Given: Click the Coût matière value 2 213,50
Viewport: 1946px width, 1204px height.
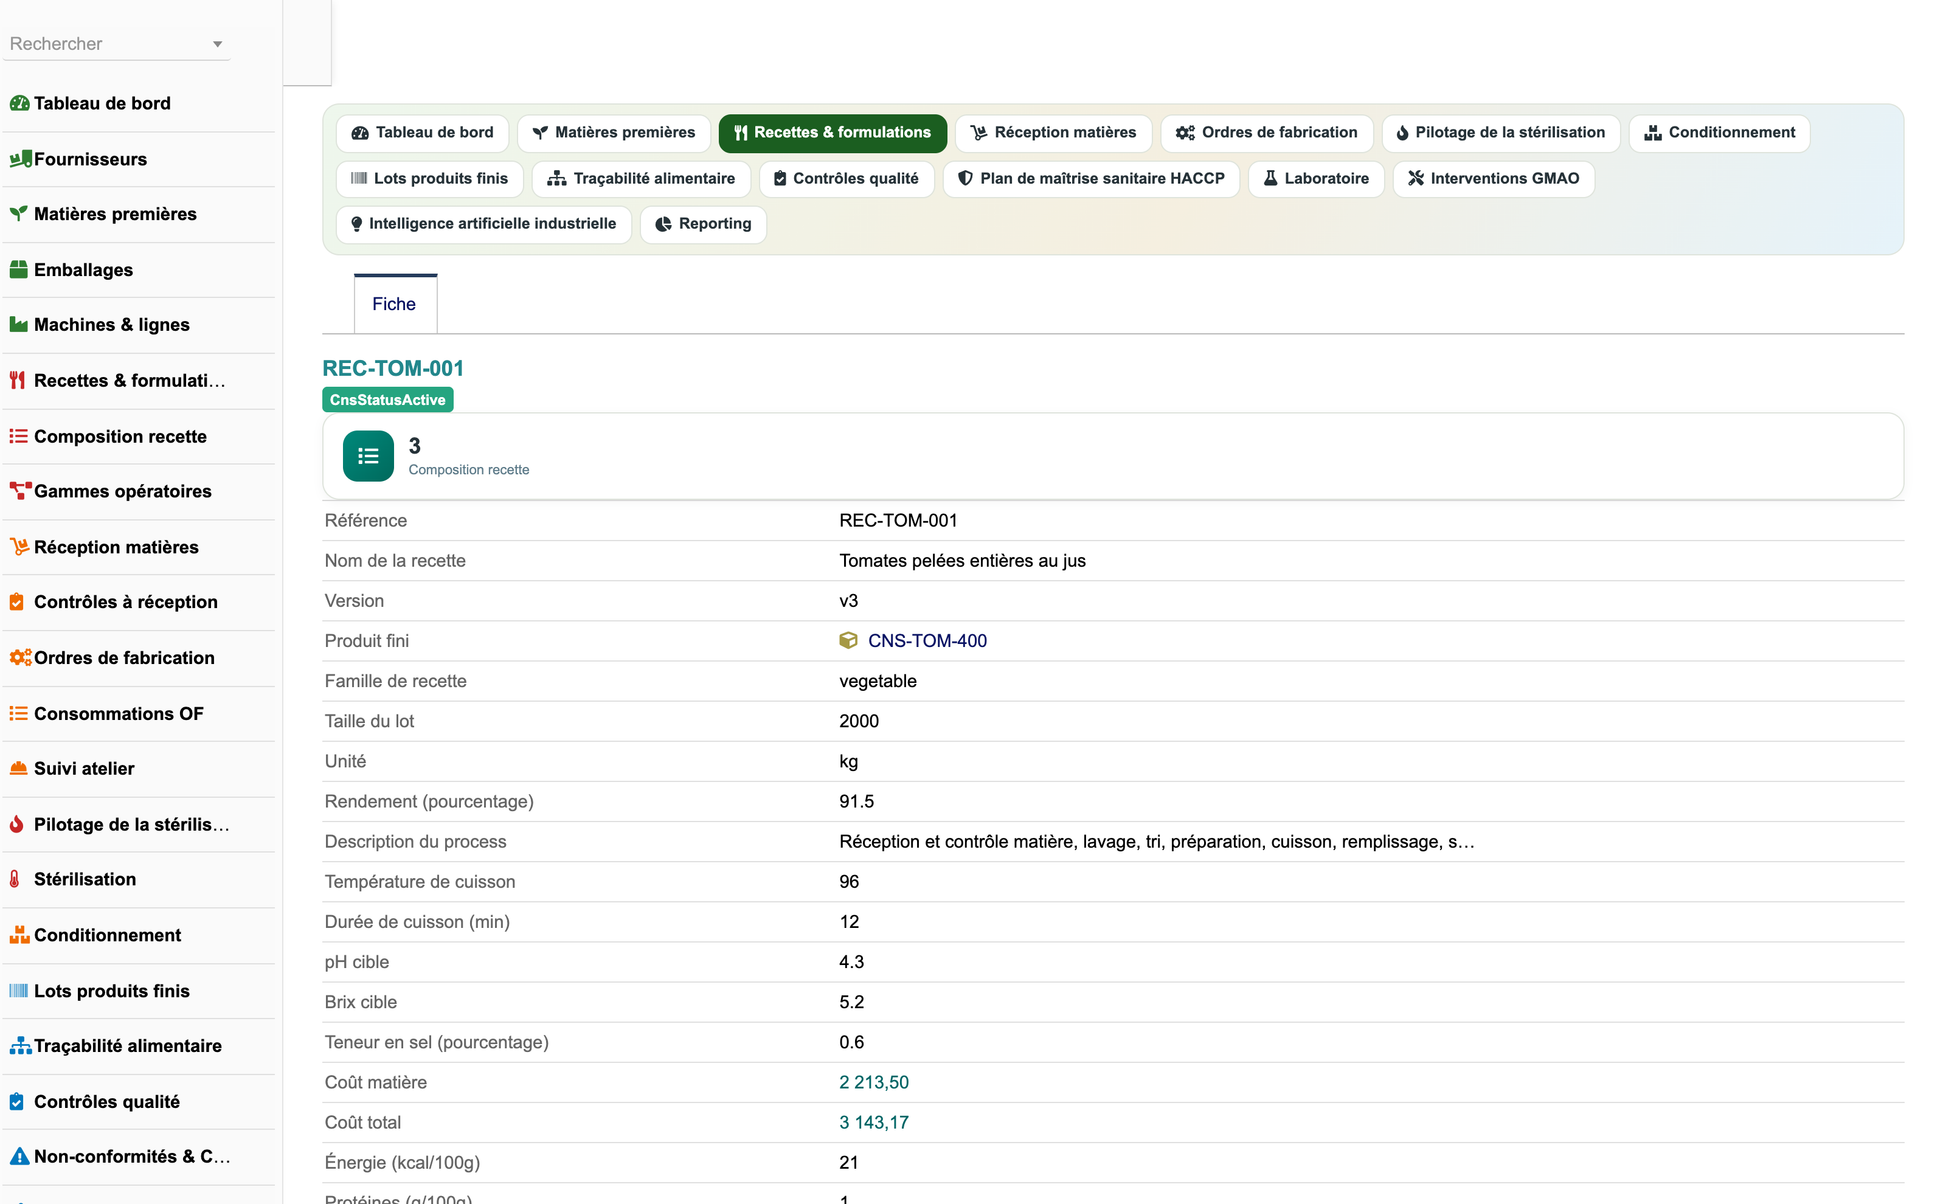Looking at the screenshot, I should [x=874, y=1082].
